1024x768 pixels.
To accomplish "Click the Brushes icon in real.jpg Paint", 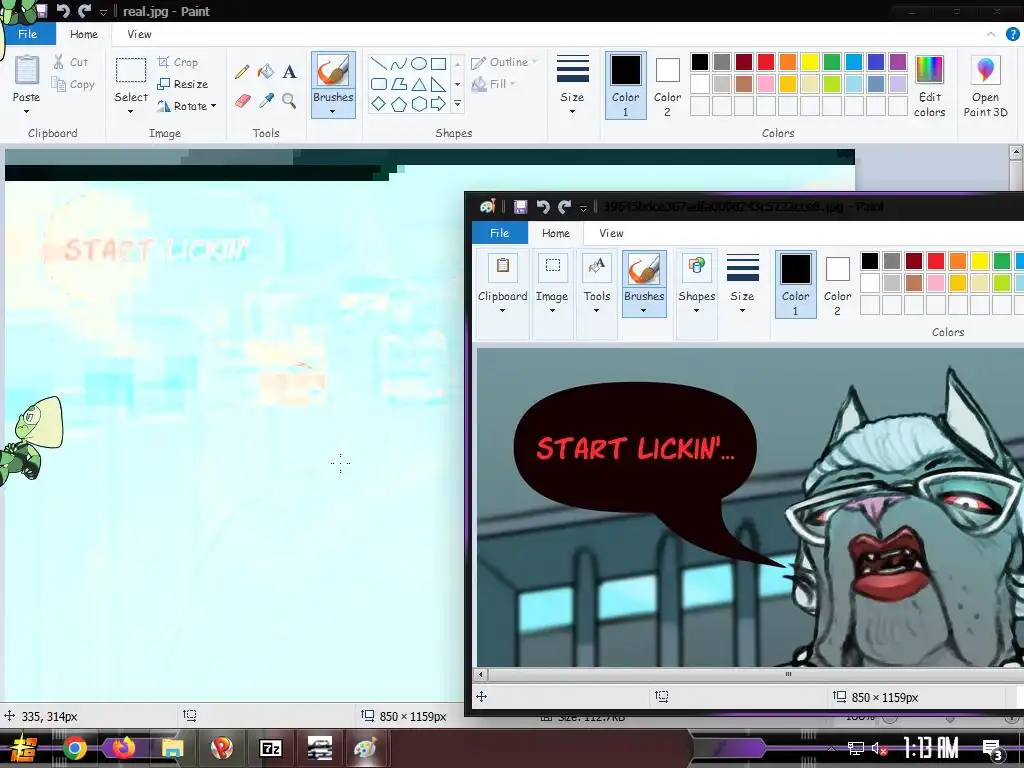I will pyautogui.click(x=333, y=71).
